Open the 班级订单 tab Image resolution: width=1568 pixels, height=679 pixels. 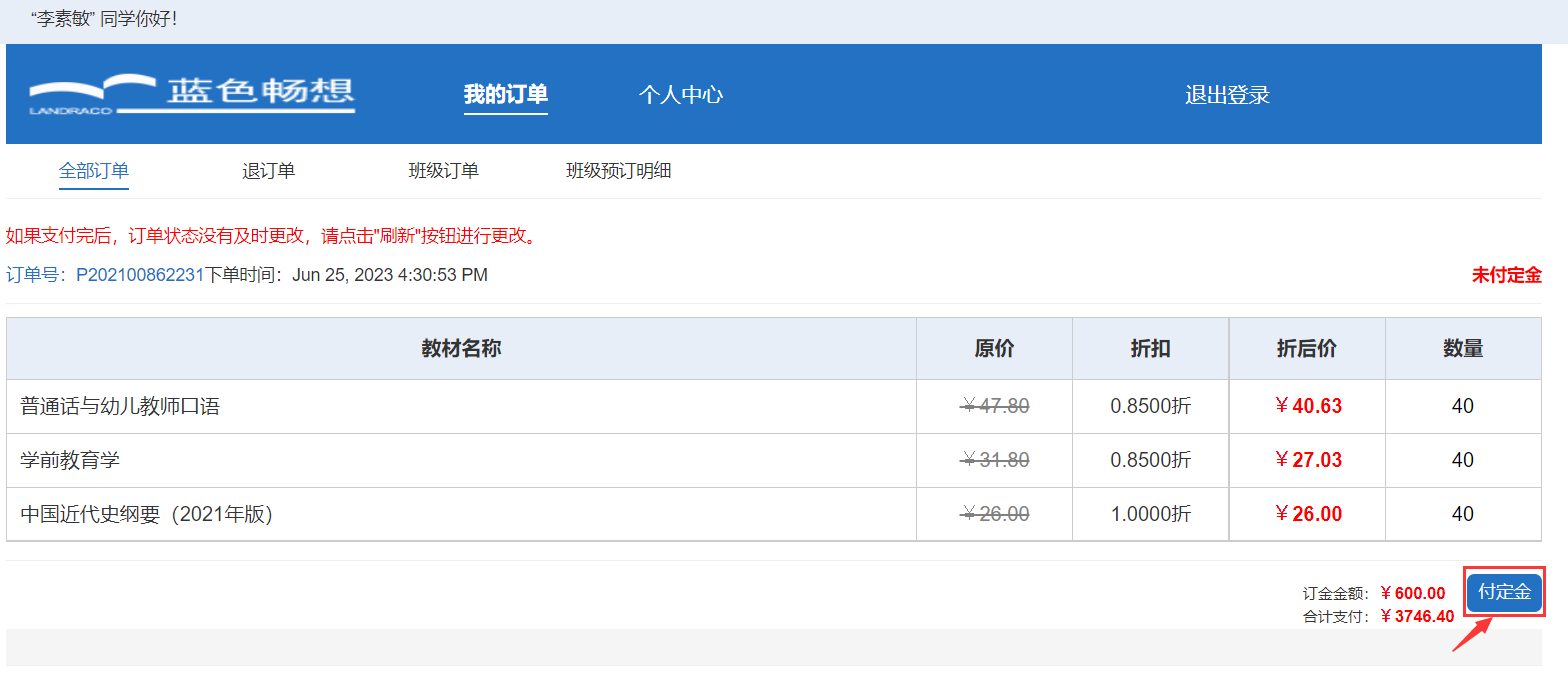point(443,171)
